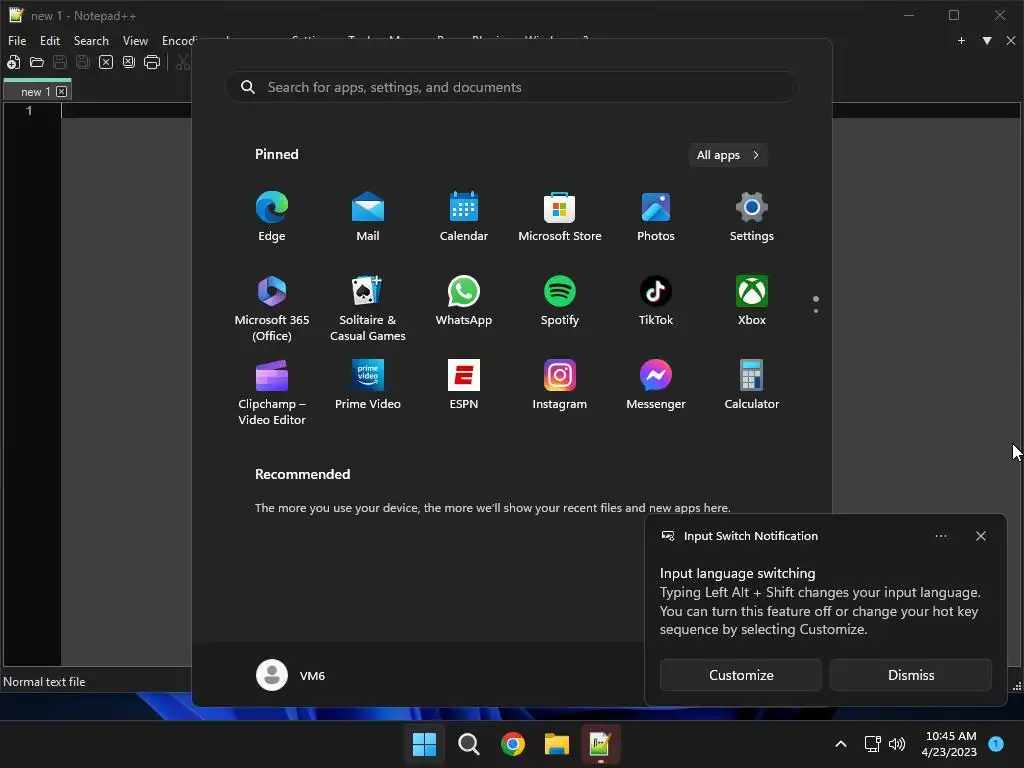The image size is (1024, 768).
Task: Launch Spotify
Action: click(x=560, y=301)
